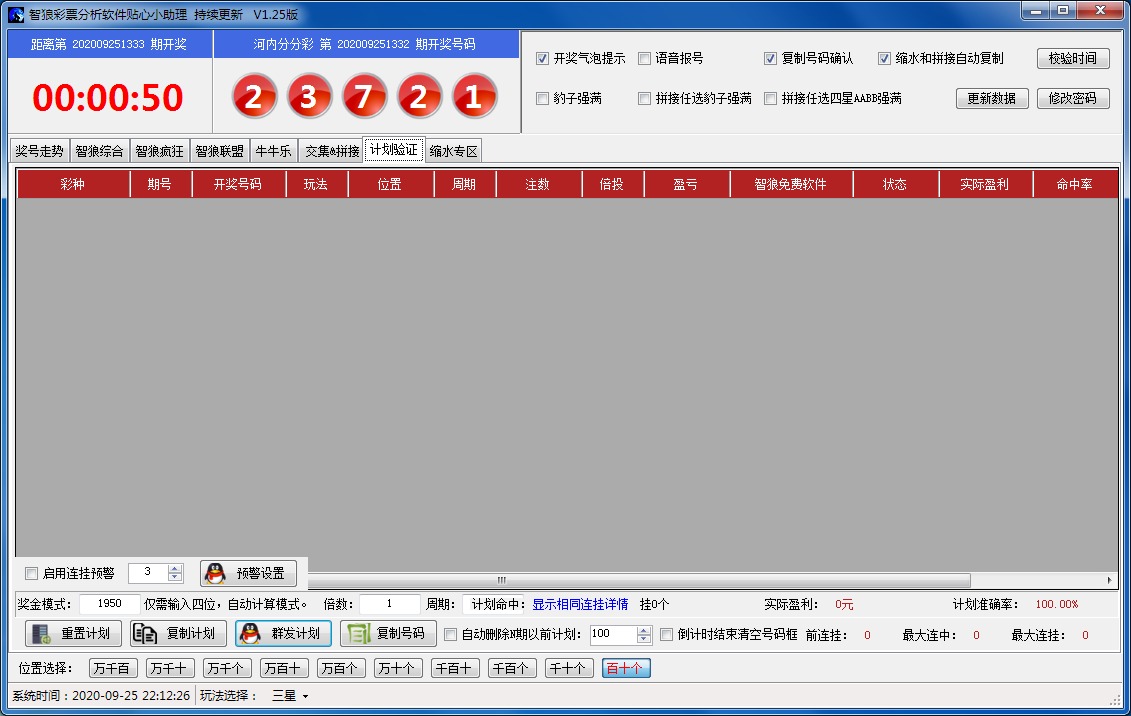
Task: Open 预警设置 alert settings with penguin icon
Action: pyautogui.click(x=248, y=574)
